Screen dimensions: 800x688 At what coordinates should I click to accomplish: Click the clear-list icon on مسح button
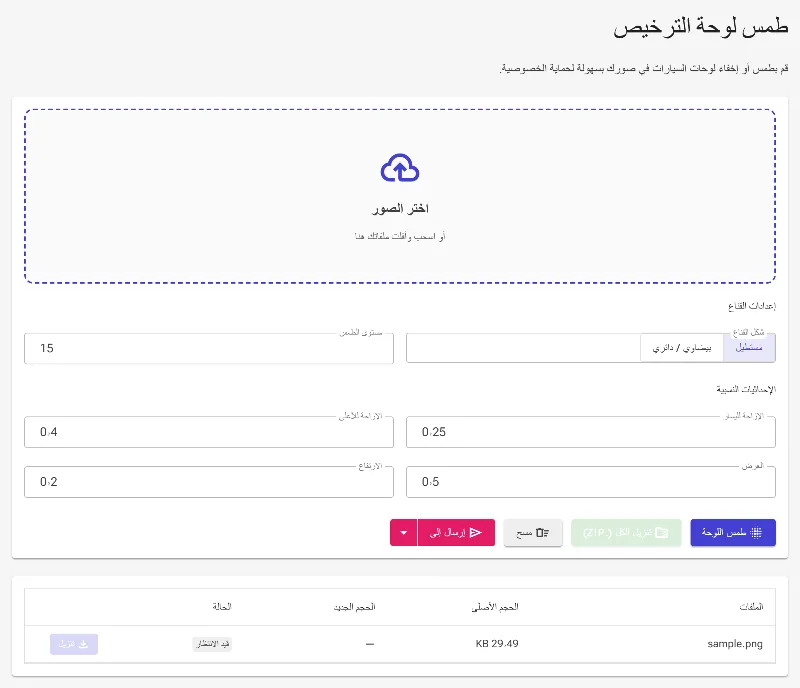(x=542, y=532)
